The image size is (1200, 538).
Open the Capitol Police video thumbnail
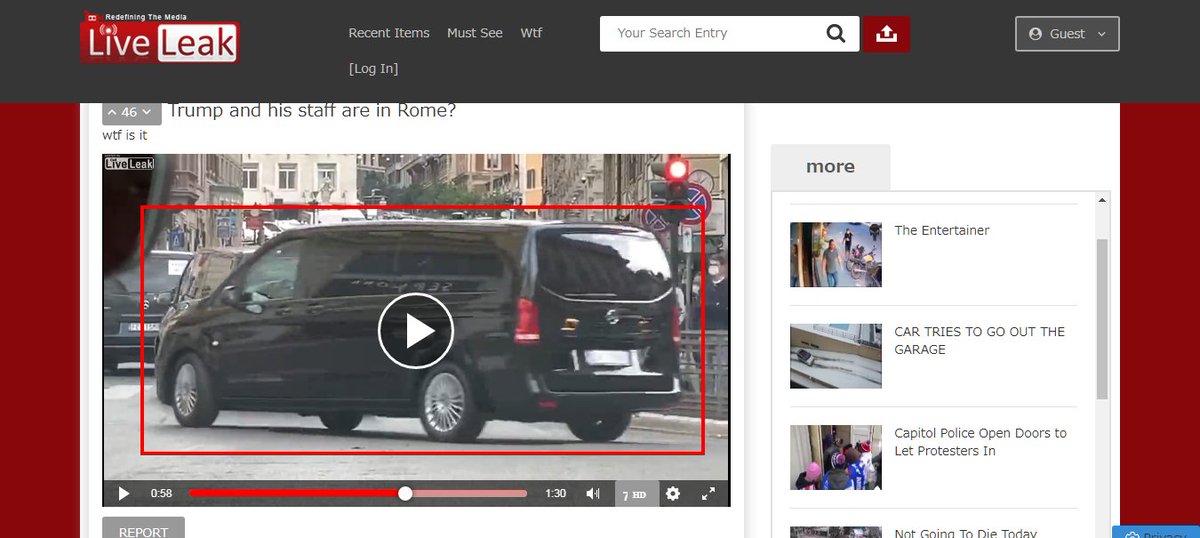tap(836, 457)
